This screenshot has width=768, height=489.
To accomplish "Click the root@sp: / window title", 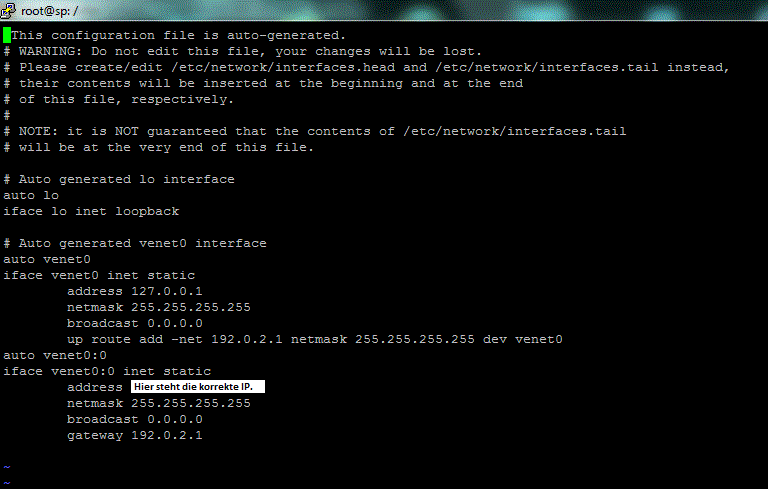I will click(x=49, y=11).
